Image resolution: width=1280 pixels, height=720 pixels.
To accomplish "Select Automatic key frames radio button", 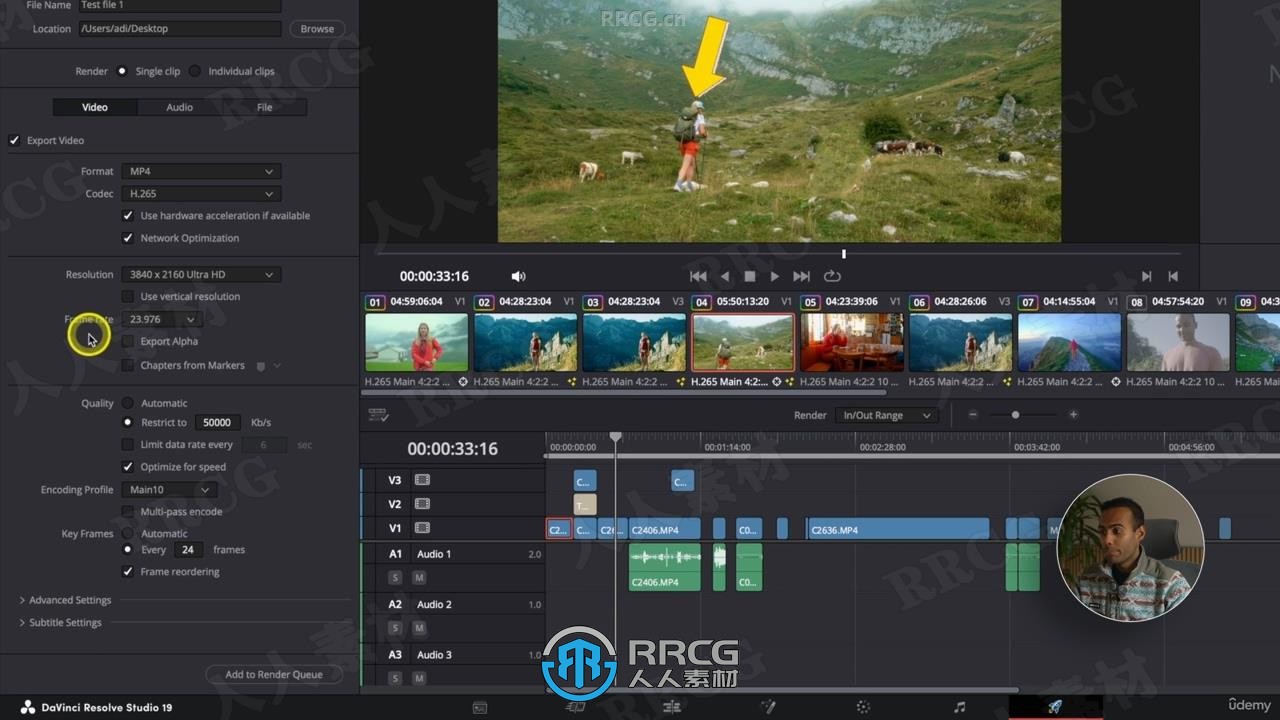I will tap(127, 533).
